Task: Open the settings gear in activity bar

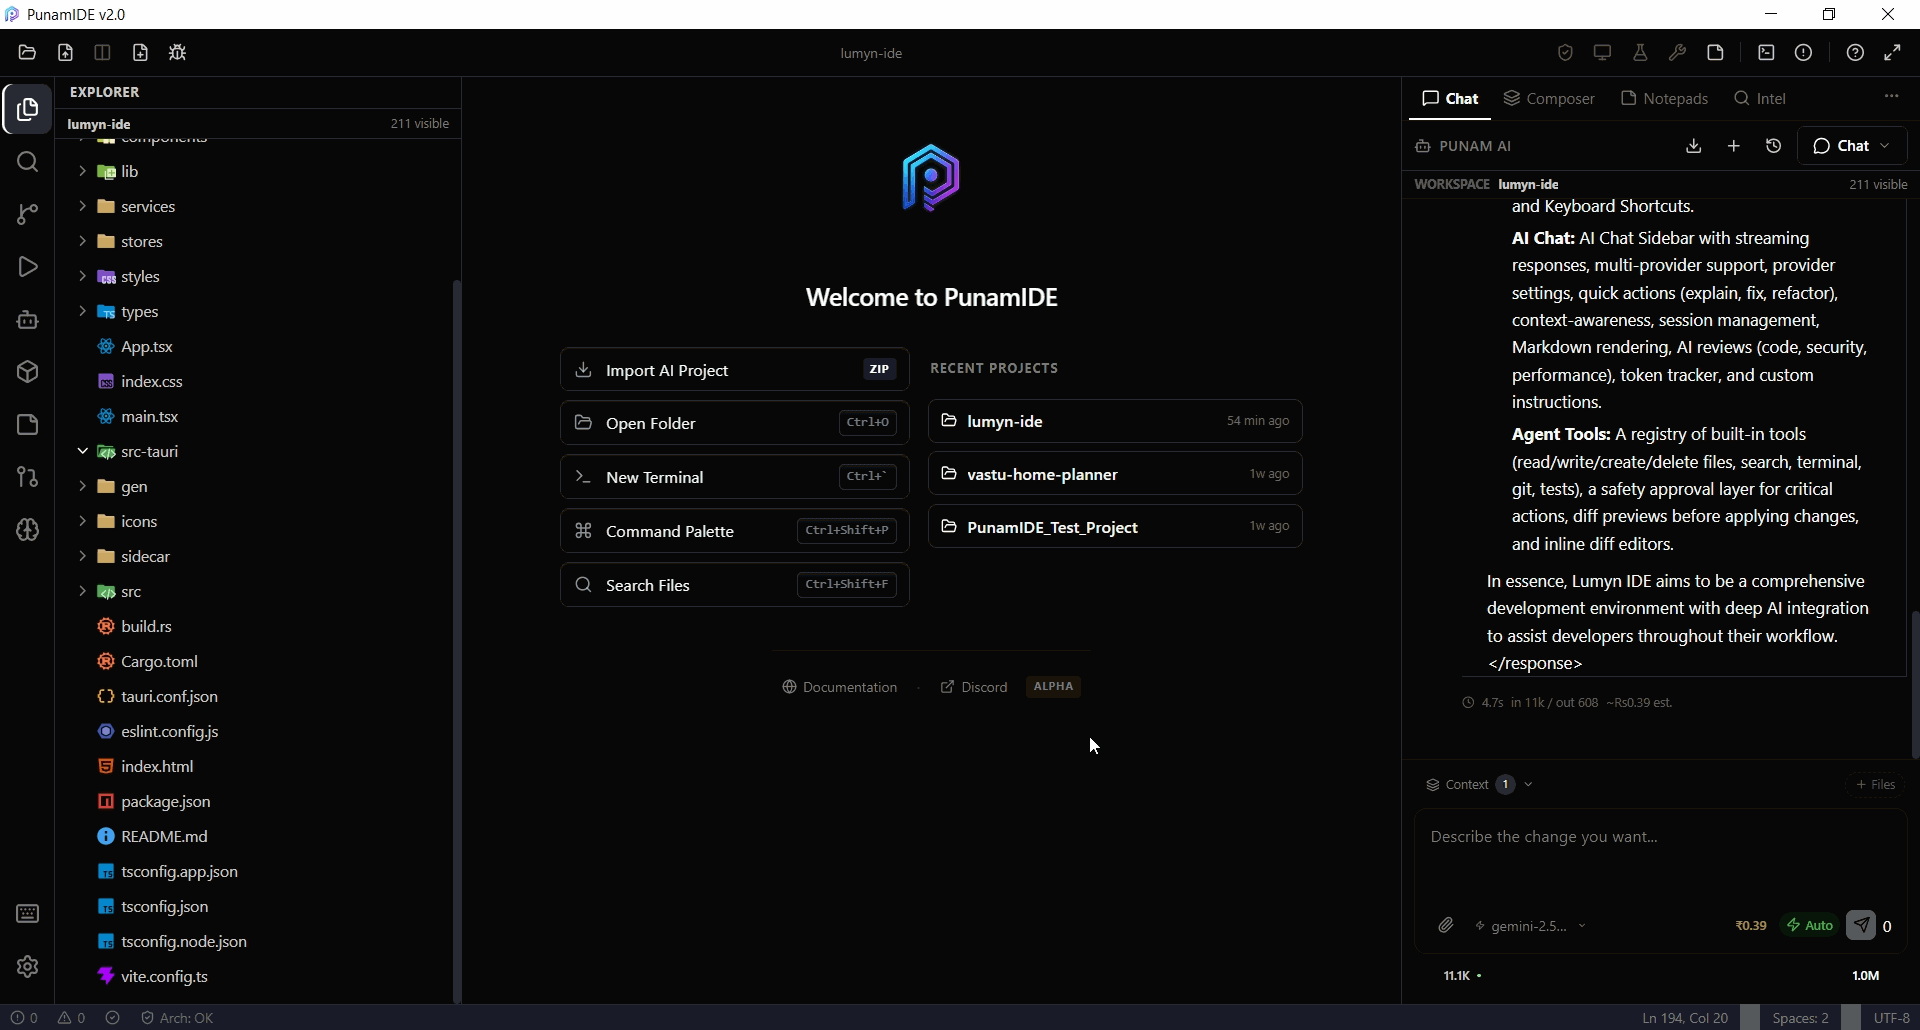Action: click(28, 966)
